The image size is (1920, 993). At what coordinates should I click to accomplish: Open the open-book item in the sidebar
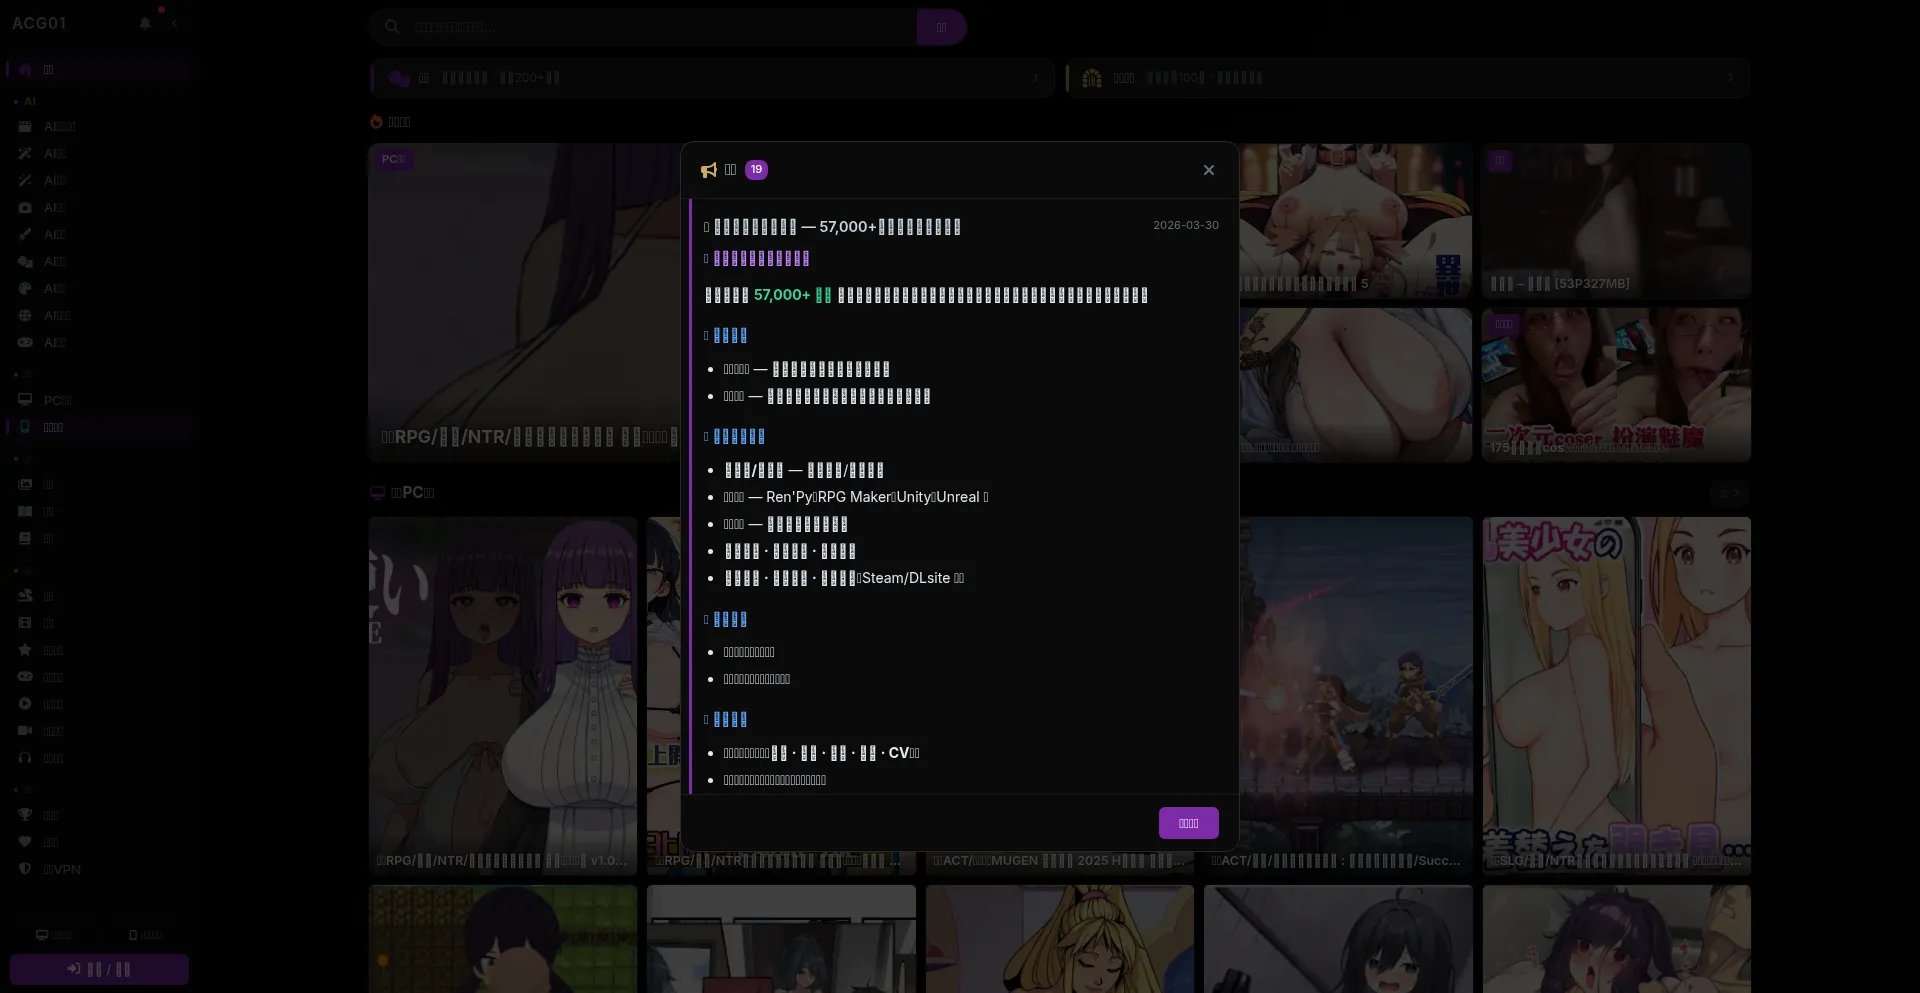[x=99, y=511]
